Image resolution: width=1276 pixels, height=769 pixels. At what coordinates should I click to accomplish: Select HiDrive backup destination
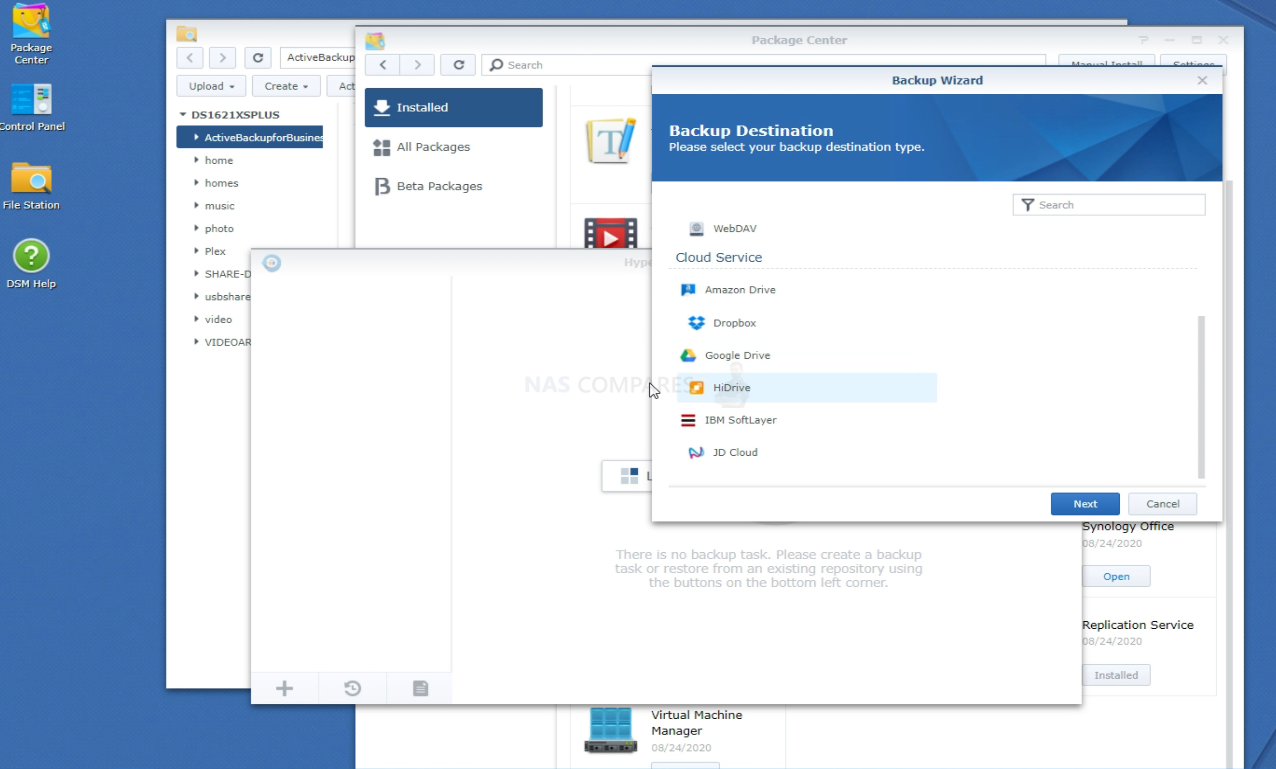click(x=806, y=388)
